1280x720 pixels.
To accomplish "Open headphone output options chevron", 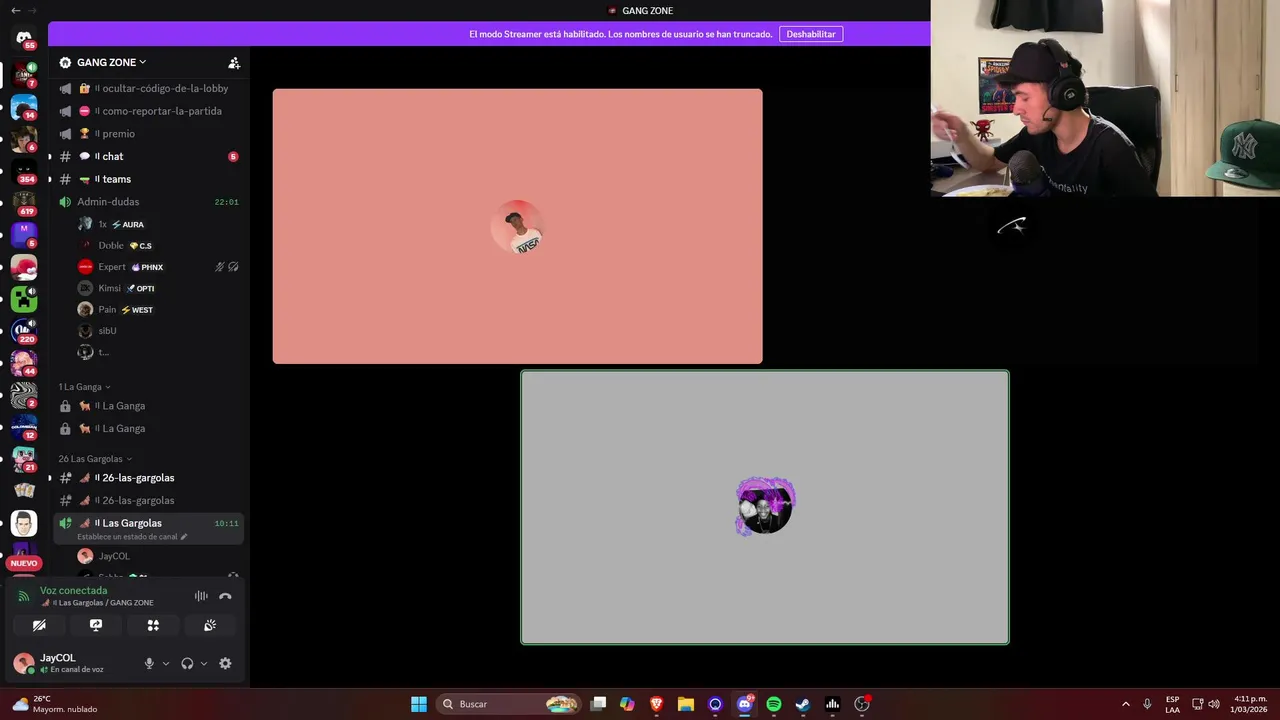I will click(204, 663).
